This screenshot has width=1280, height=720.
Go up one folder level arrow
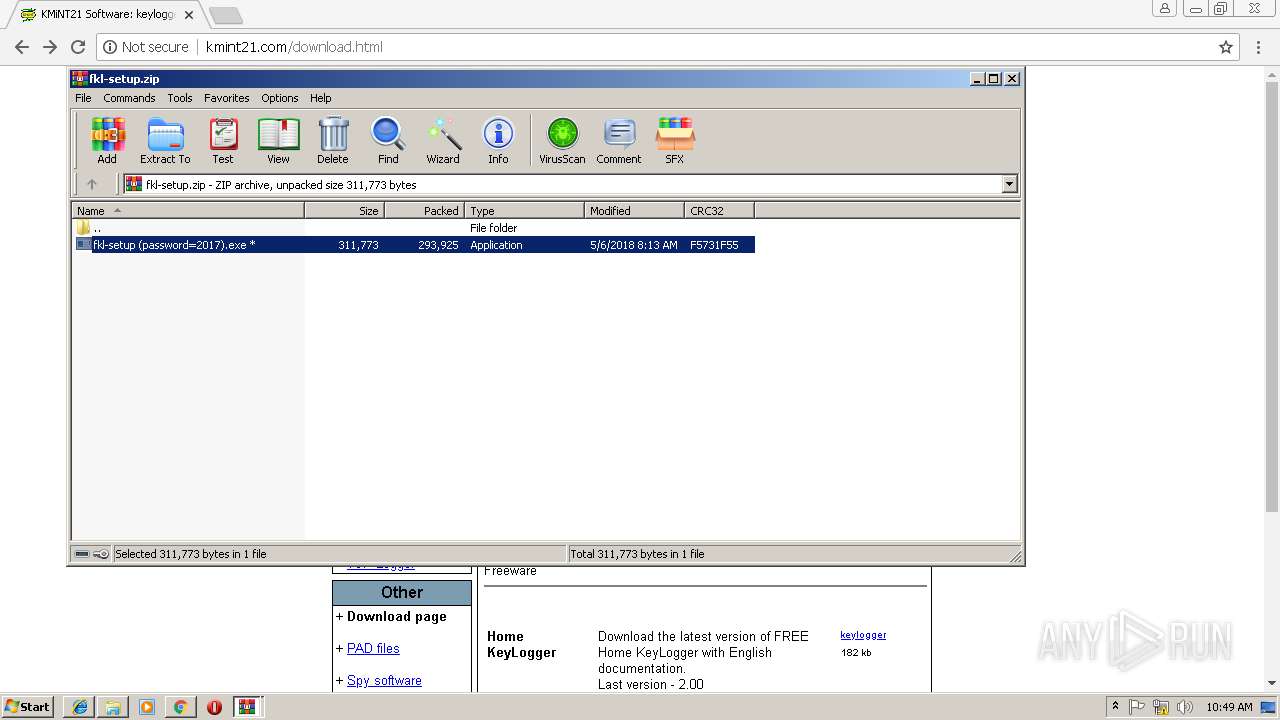pyautogui.click(x=92, y=184)
